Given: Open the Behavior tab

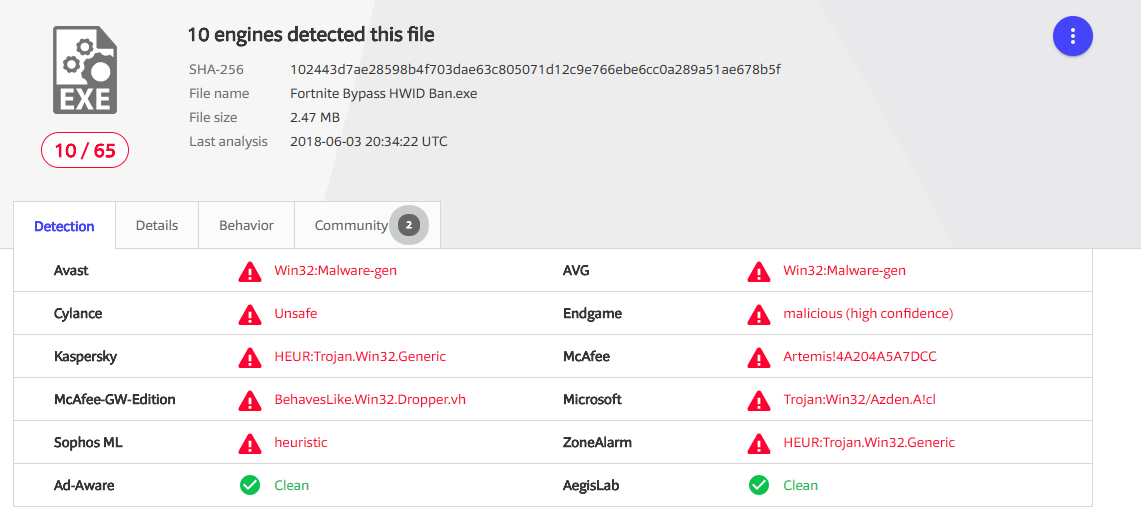Looking at the screenshot, I should [246, 225].
